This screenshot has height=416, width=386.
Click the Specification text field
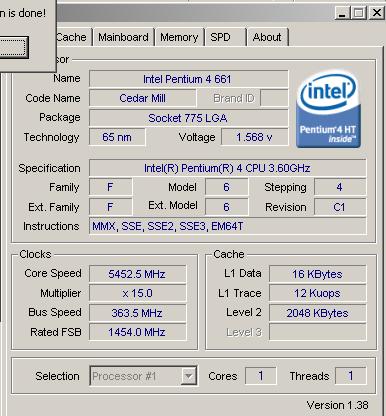click(228, 168)
